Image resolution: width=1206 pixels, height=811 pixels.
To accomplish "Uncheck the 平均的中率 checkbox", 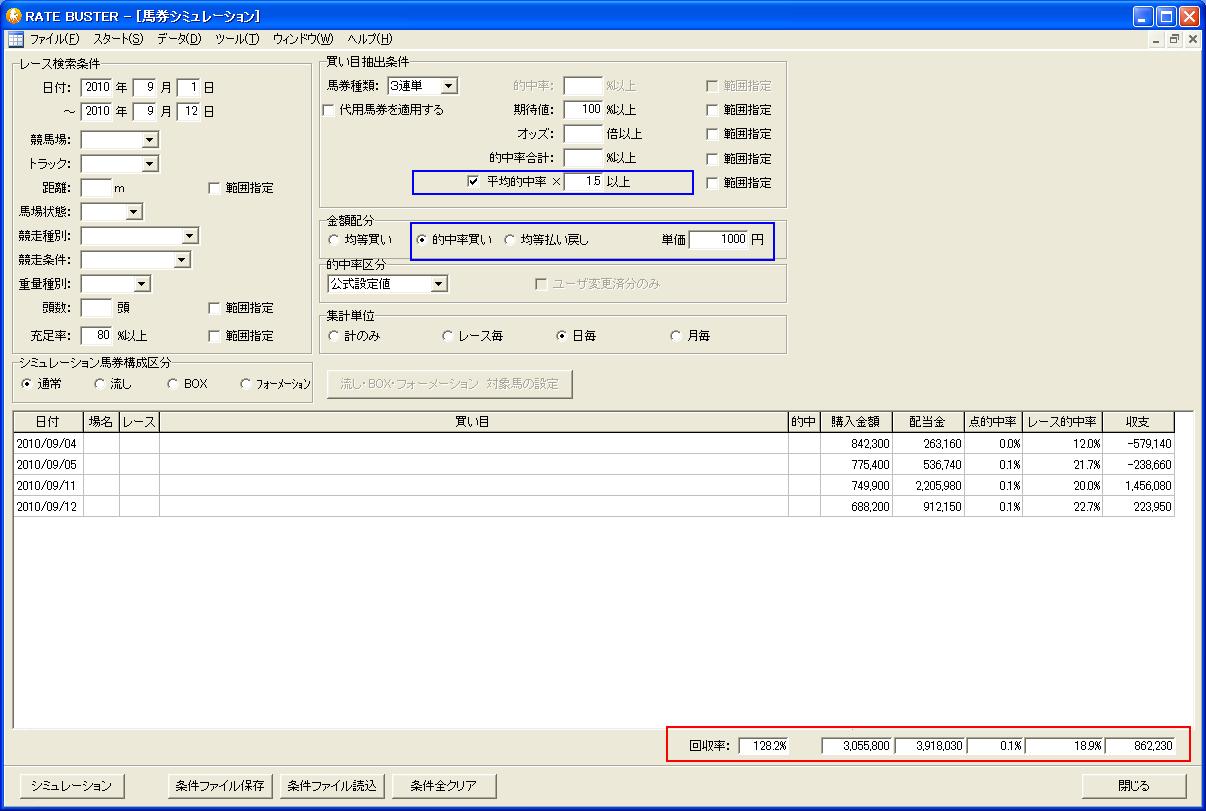I will click(x=474, y=182).
